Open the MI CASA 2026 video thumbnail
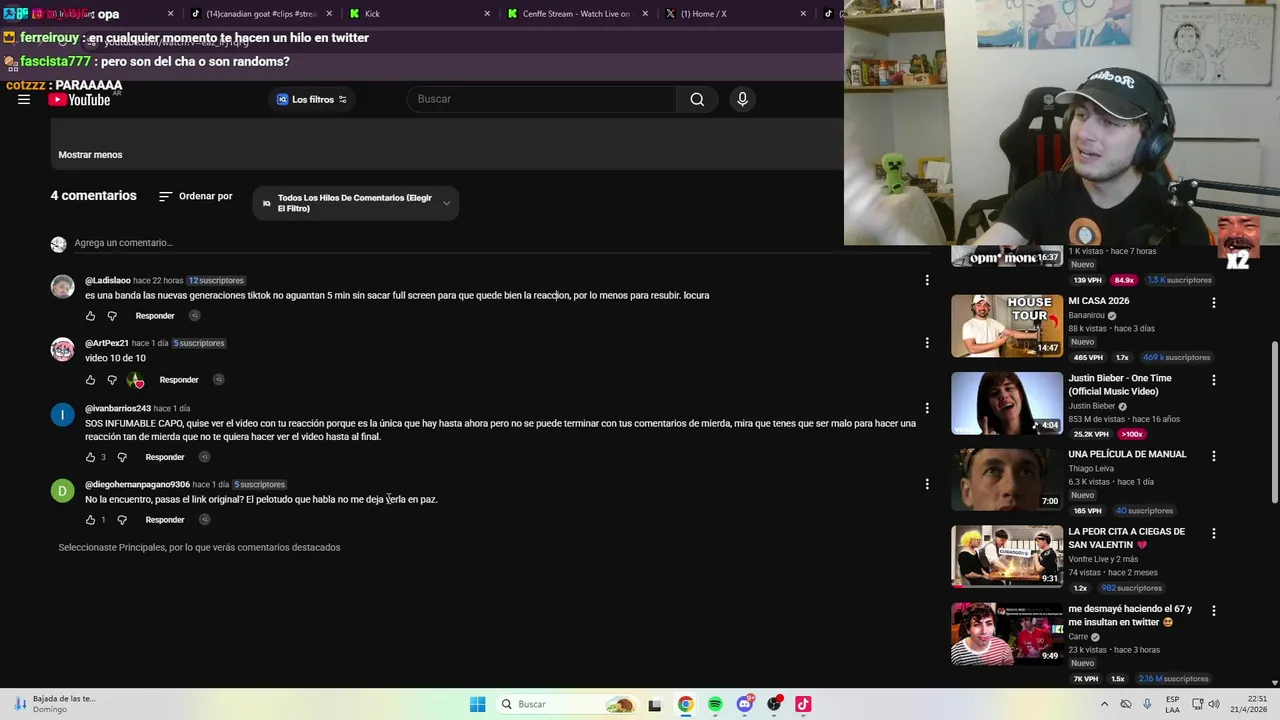Image resolution: width=1280 pixels, height=720 pixels. (1007, 326)
